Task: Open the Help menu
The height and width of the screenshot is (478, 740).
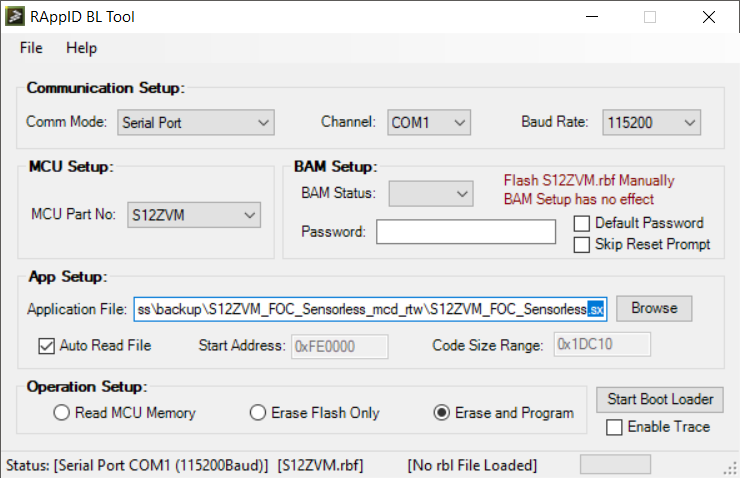Action: 82,48
